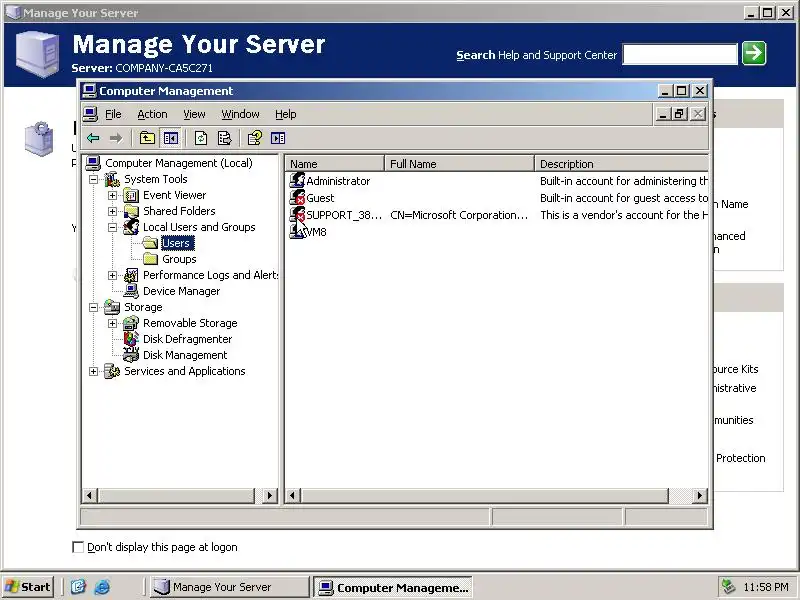The image size is (800, 600).
Task: Click right arrow of user list scrollbar
Action: [x=700, y=495]
